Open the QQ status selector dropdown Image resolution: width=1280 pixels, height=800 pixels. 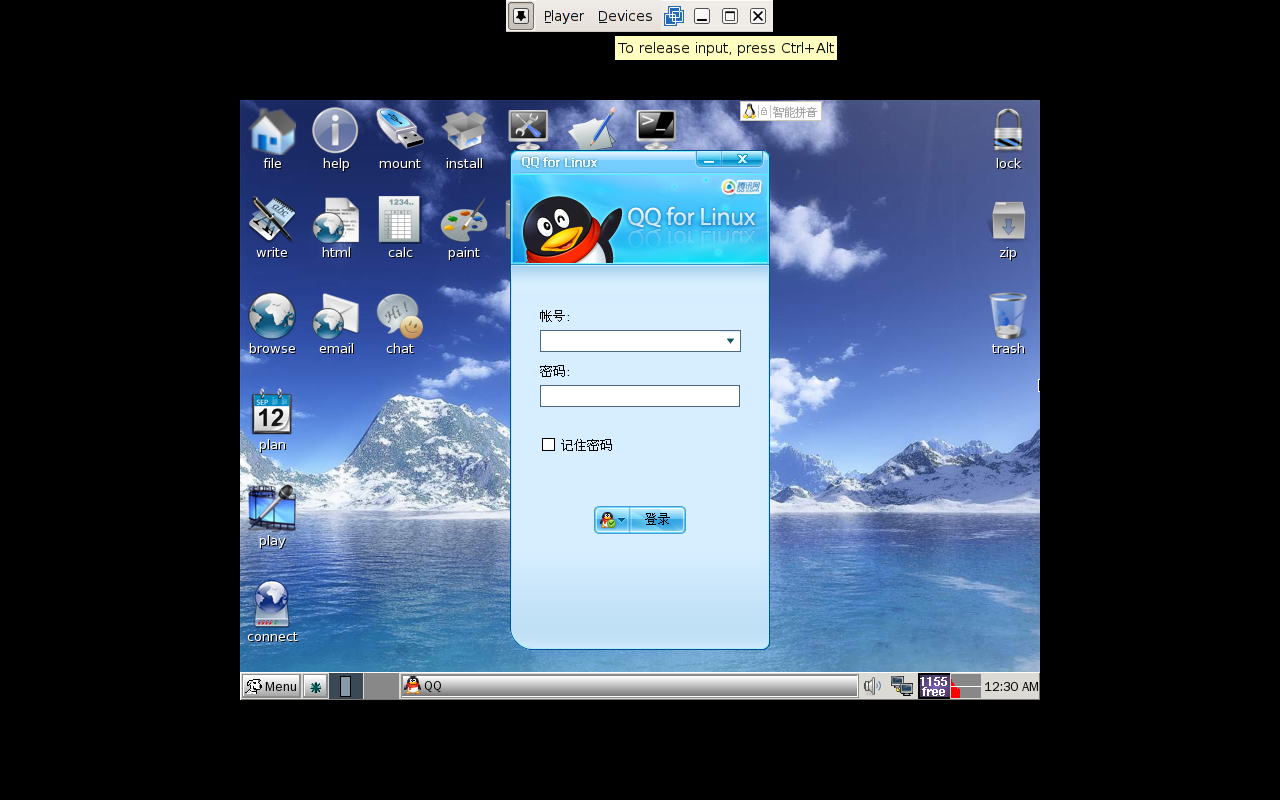point(612,520)
